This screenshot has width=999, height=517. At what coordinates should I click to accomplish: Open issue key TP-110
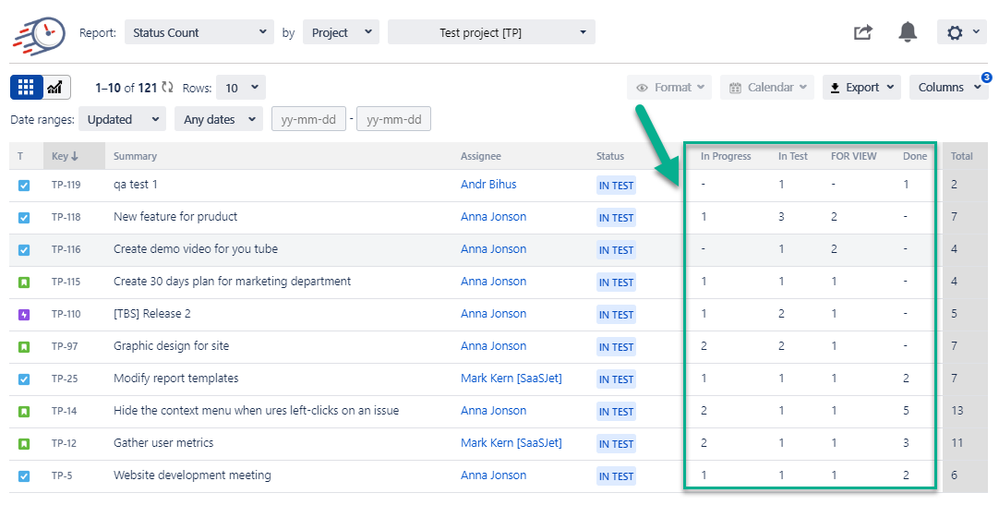66,314
